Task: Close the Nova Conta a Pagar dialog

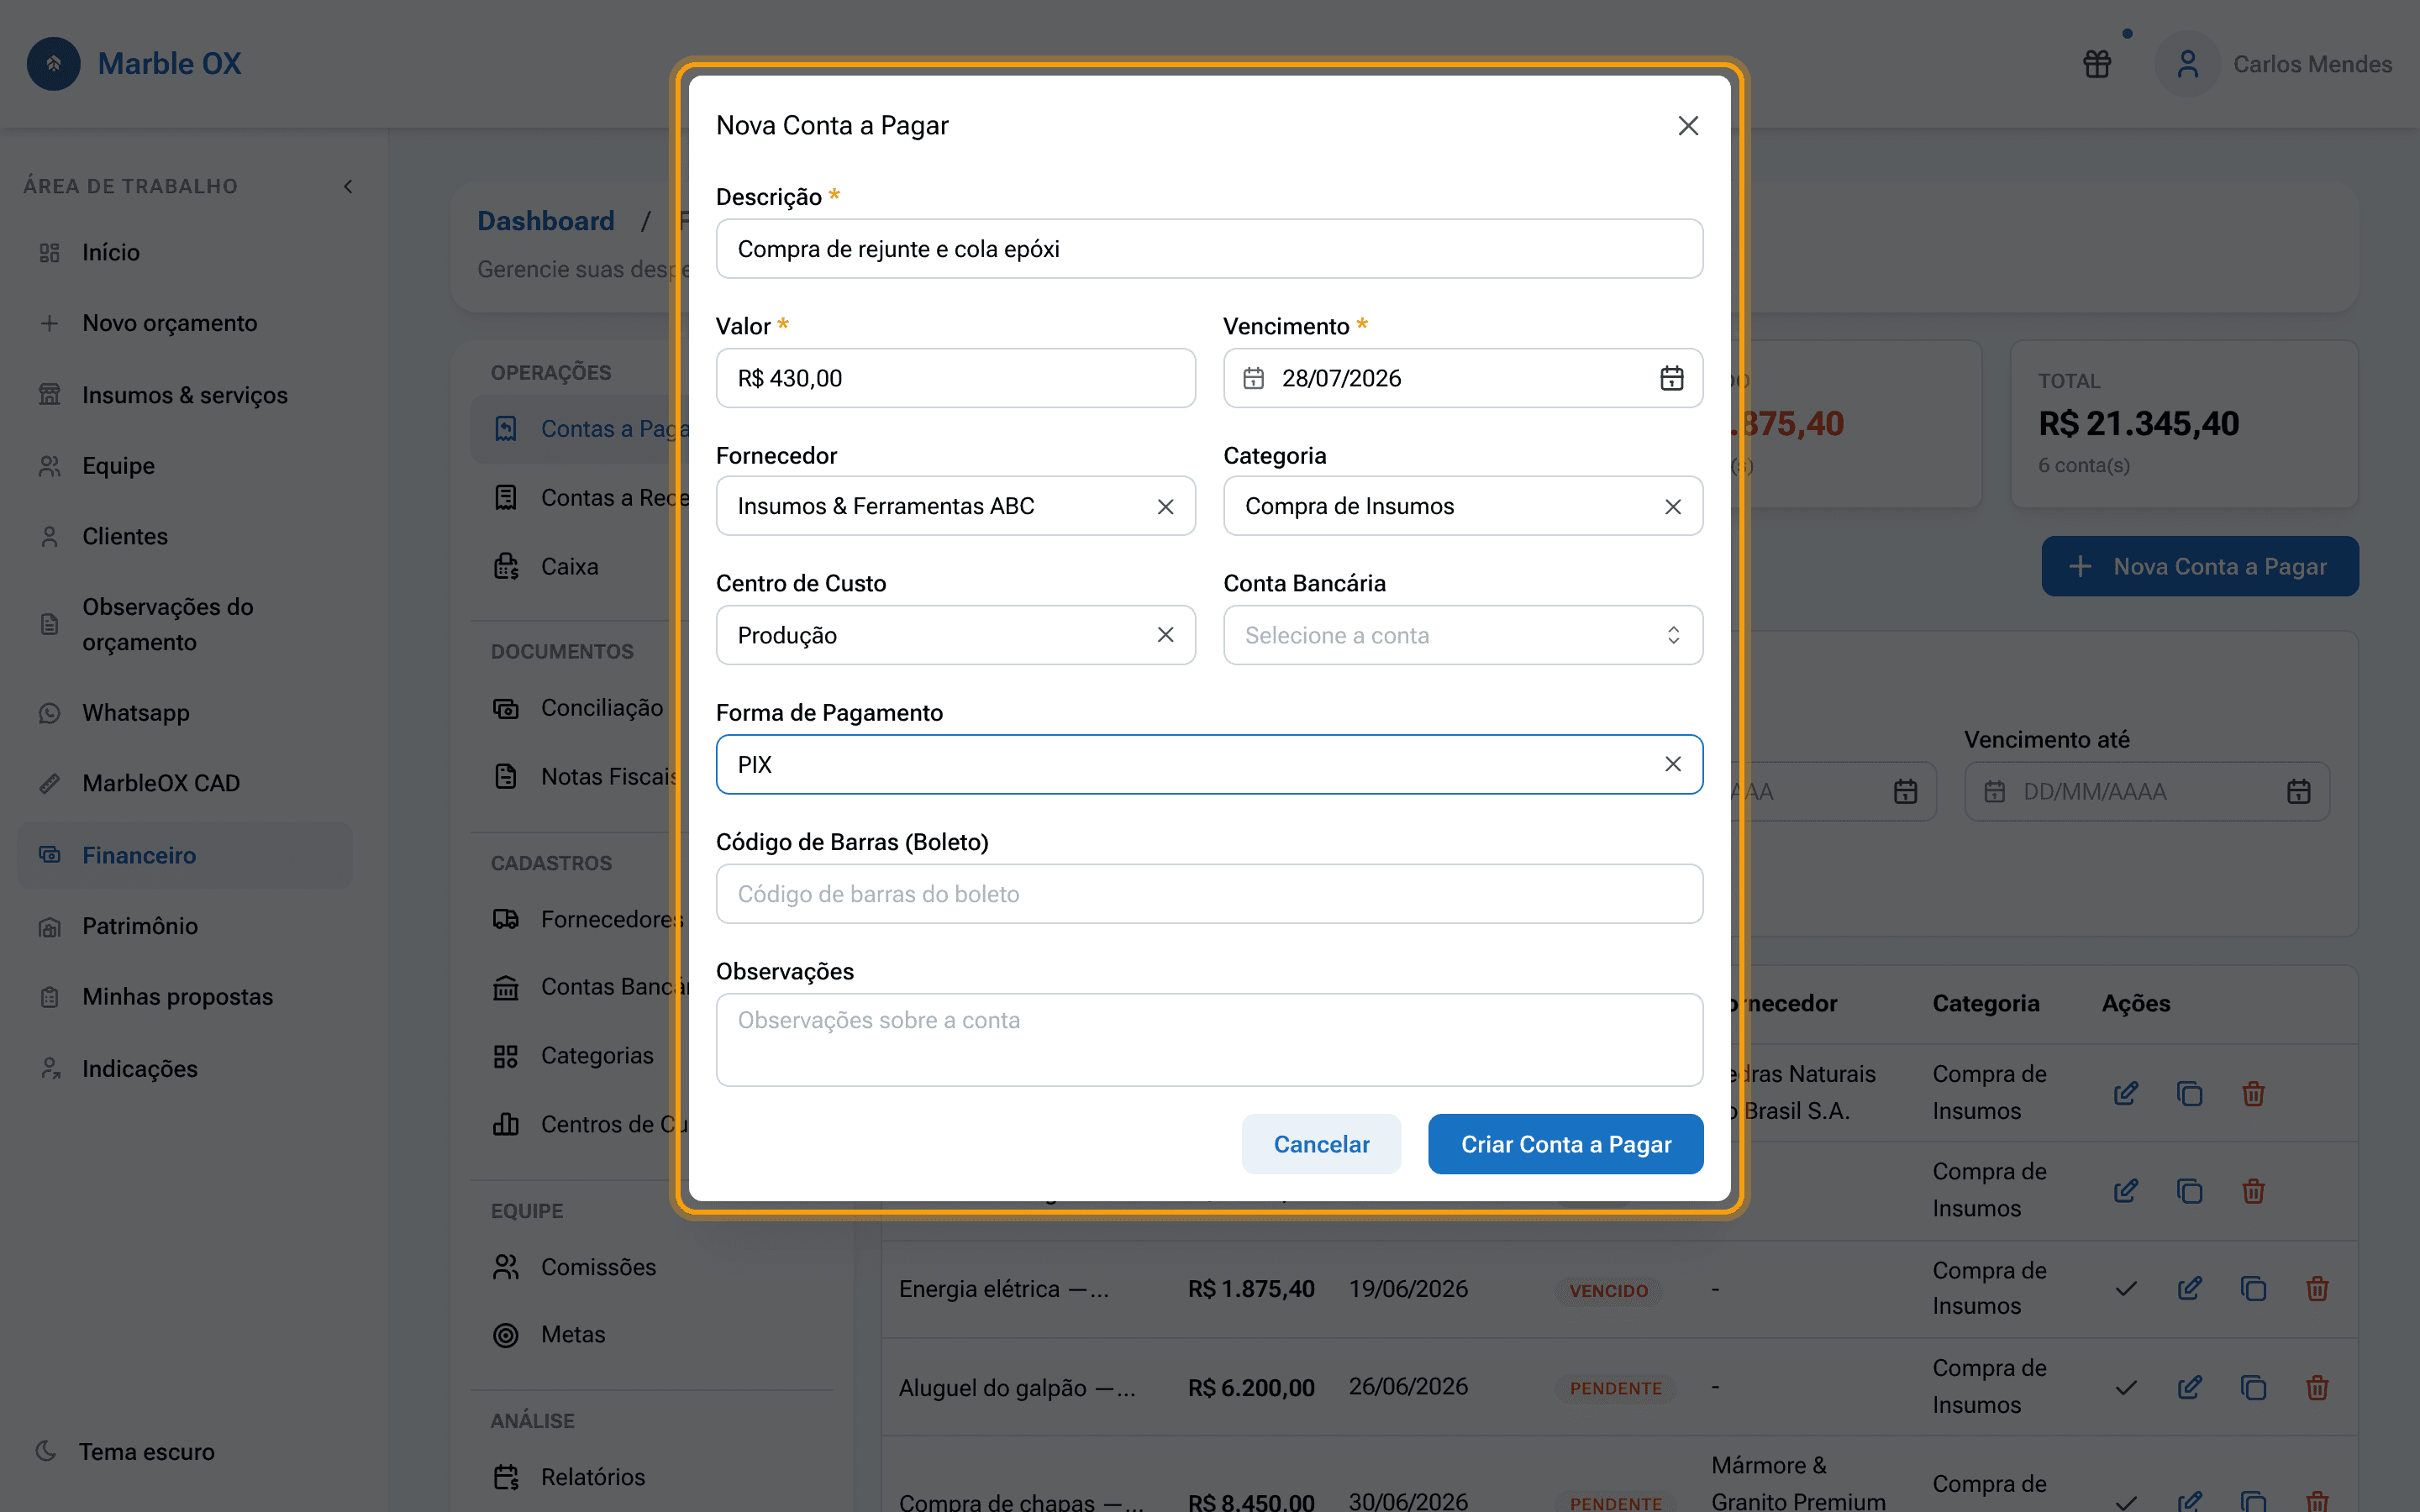Action: coord(1688,126)
